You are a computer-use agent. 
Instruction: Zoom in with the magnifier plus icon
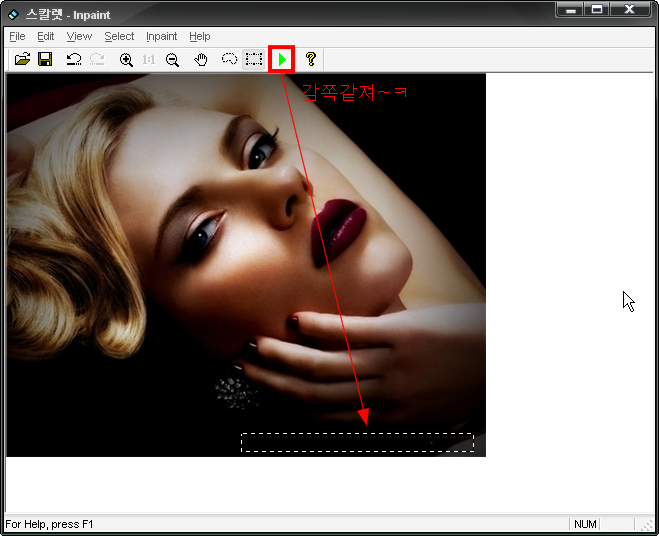[126, 60]
